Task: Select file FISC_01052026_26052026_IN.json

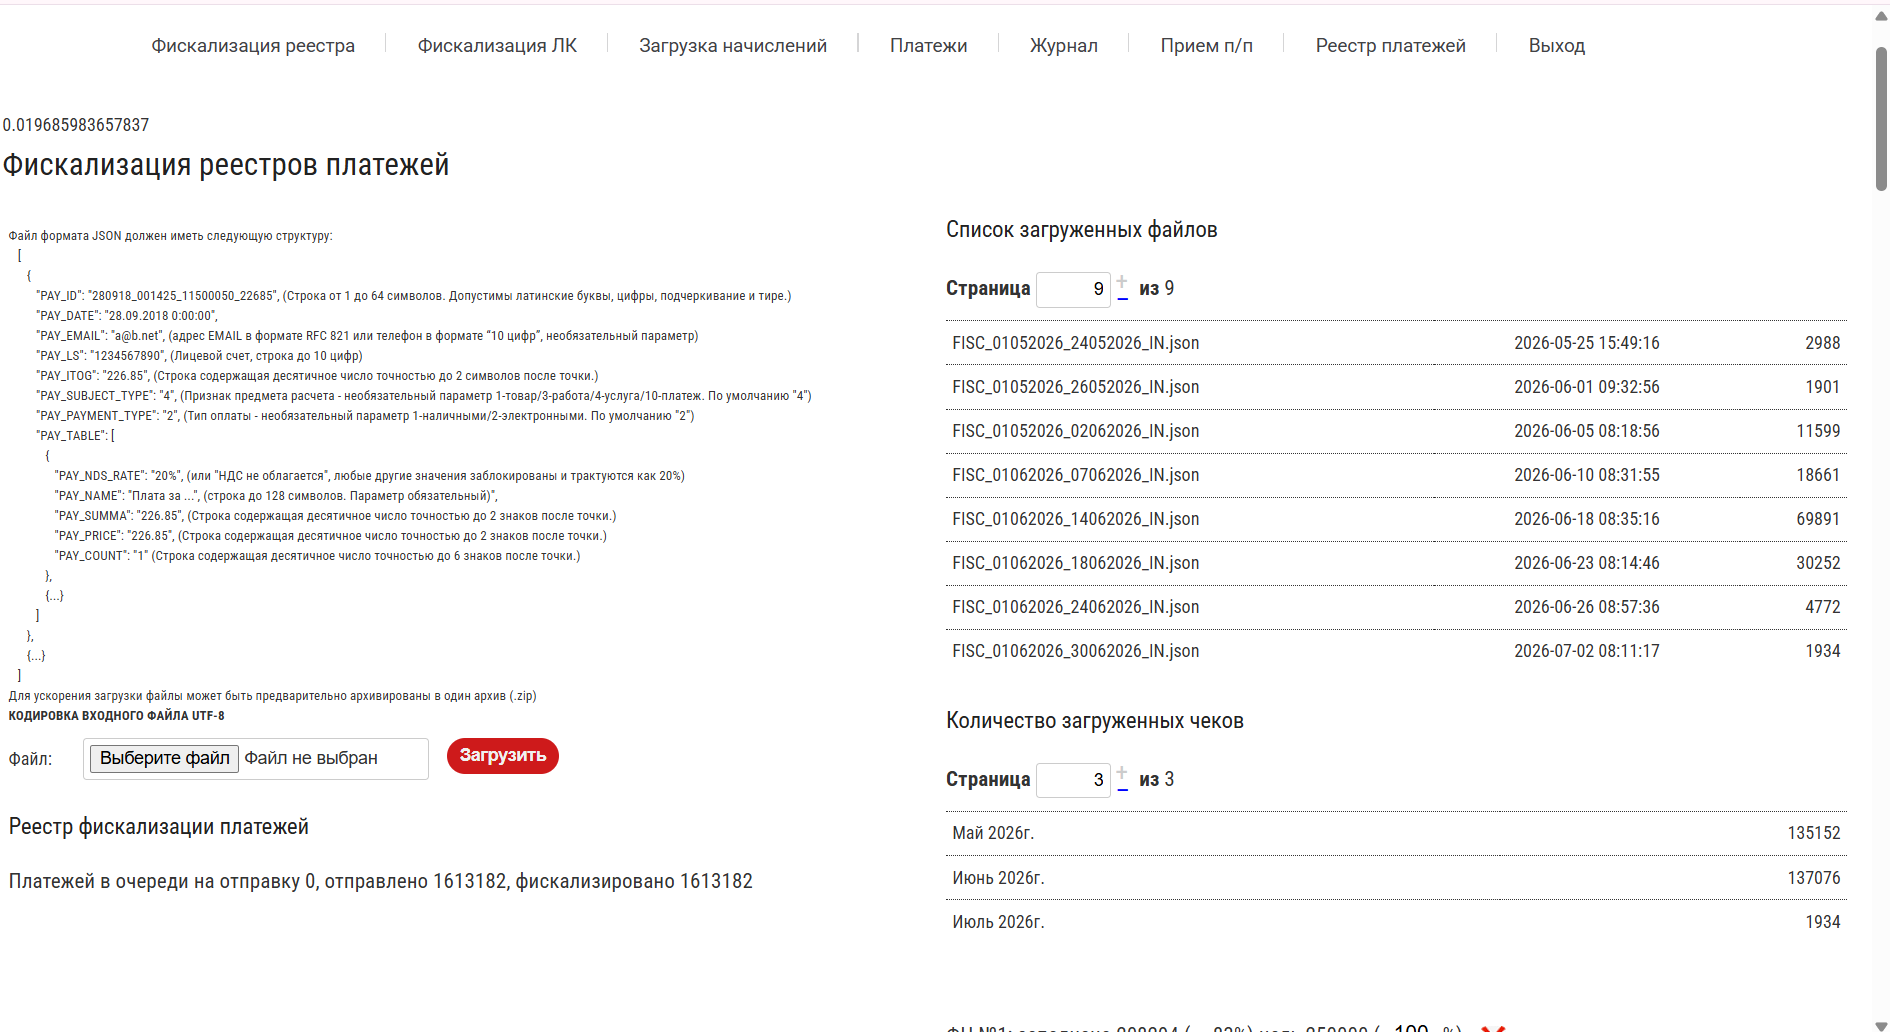Action: click(1076, 387)
